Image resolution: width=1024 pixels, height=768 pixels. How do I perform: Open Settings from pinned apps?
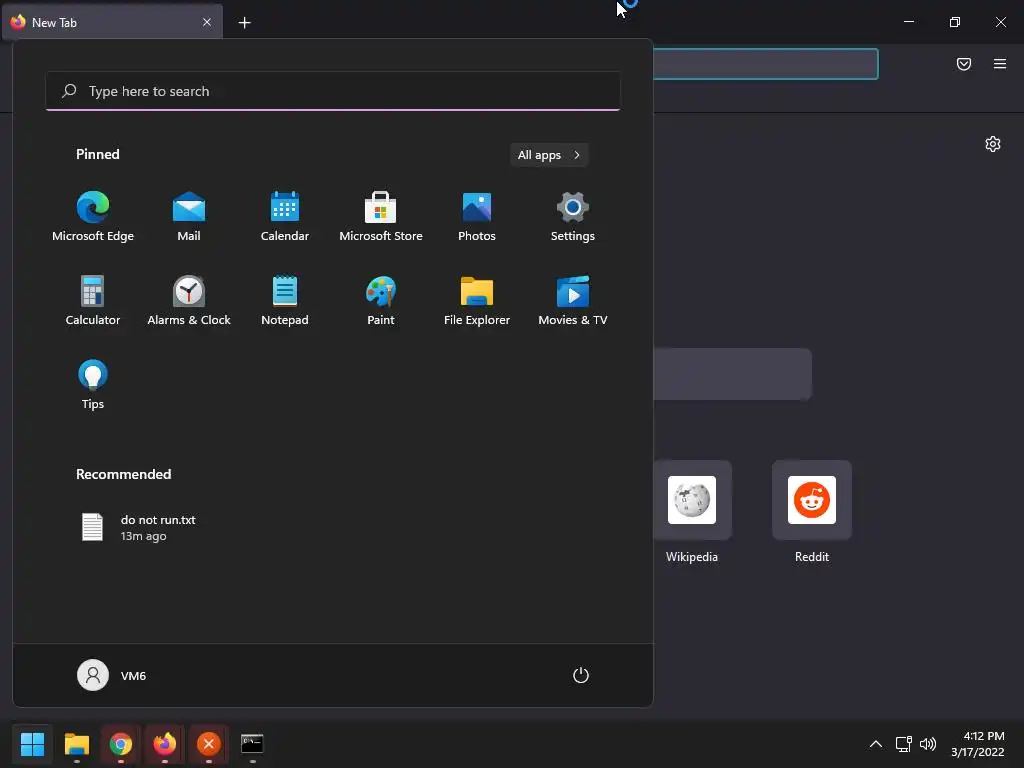pyautogui.click(x=573, y=217)
